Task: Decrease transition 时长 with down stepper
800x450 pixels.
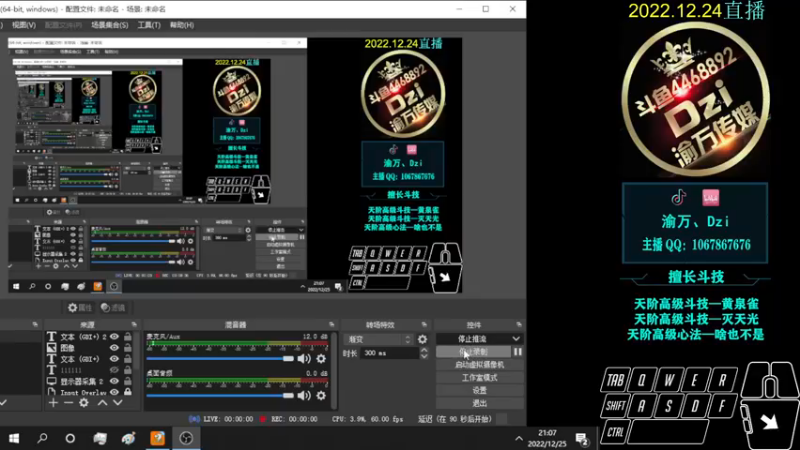Action: (x=424, y=356)
